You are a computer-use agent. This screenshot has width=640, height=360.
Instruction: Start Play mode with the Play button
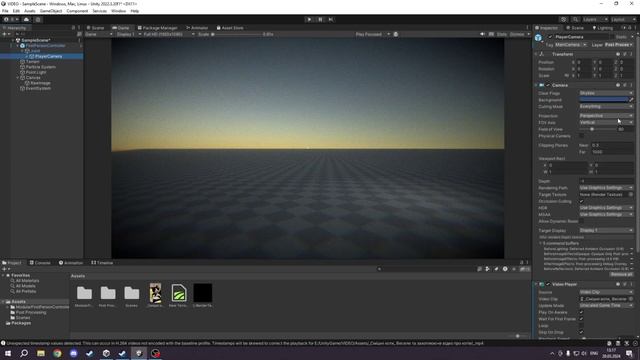[x=309, y=19]
